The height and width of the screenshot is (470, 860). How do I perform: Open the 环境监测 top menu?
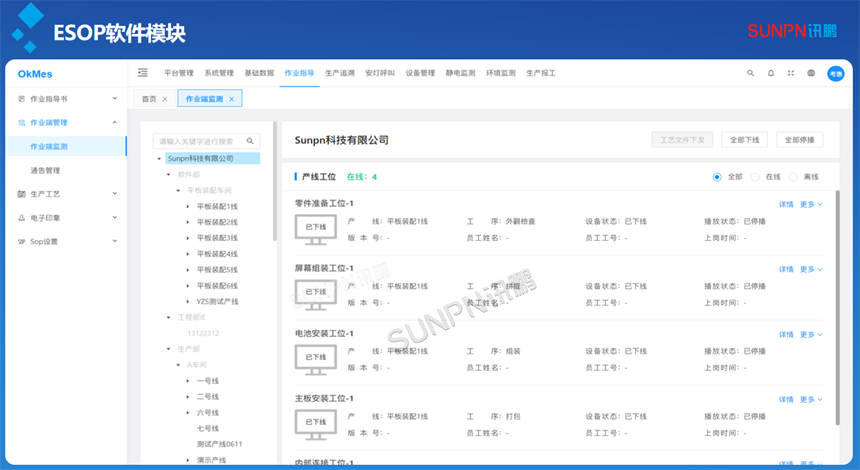(x=501, y=73)
